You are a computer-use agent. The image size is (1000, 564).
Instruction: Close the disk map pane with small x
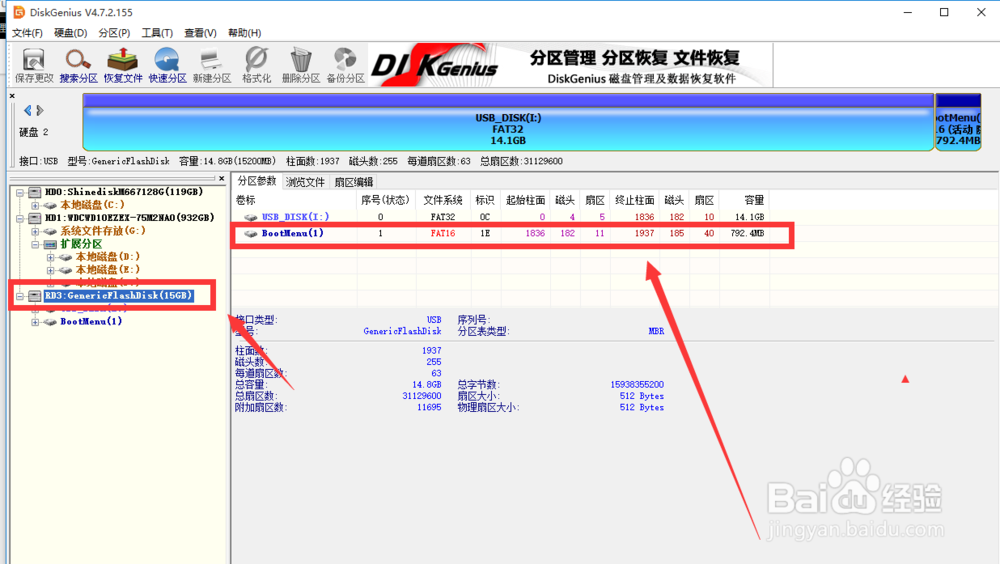pyautogui.click(x=12, y=96)
